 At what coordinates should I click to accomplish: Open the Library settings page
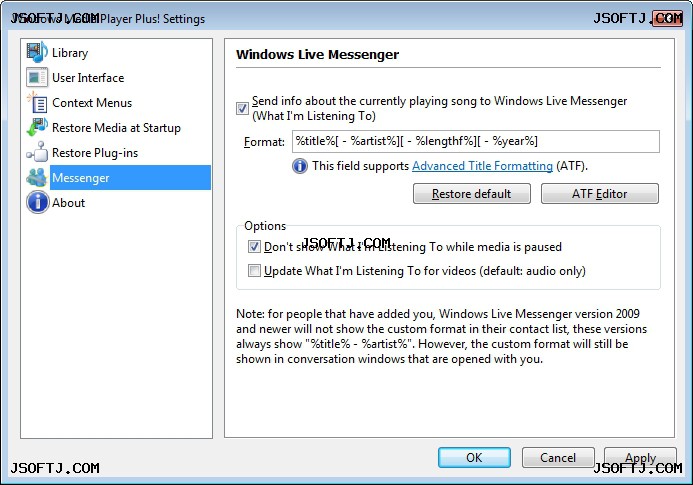click(x=70, y=53)
